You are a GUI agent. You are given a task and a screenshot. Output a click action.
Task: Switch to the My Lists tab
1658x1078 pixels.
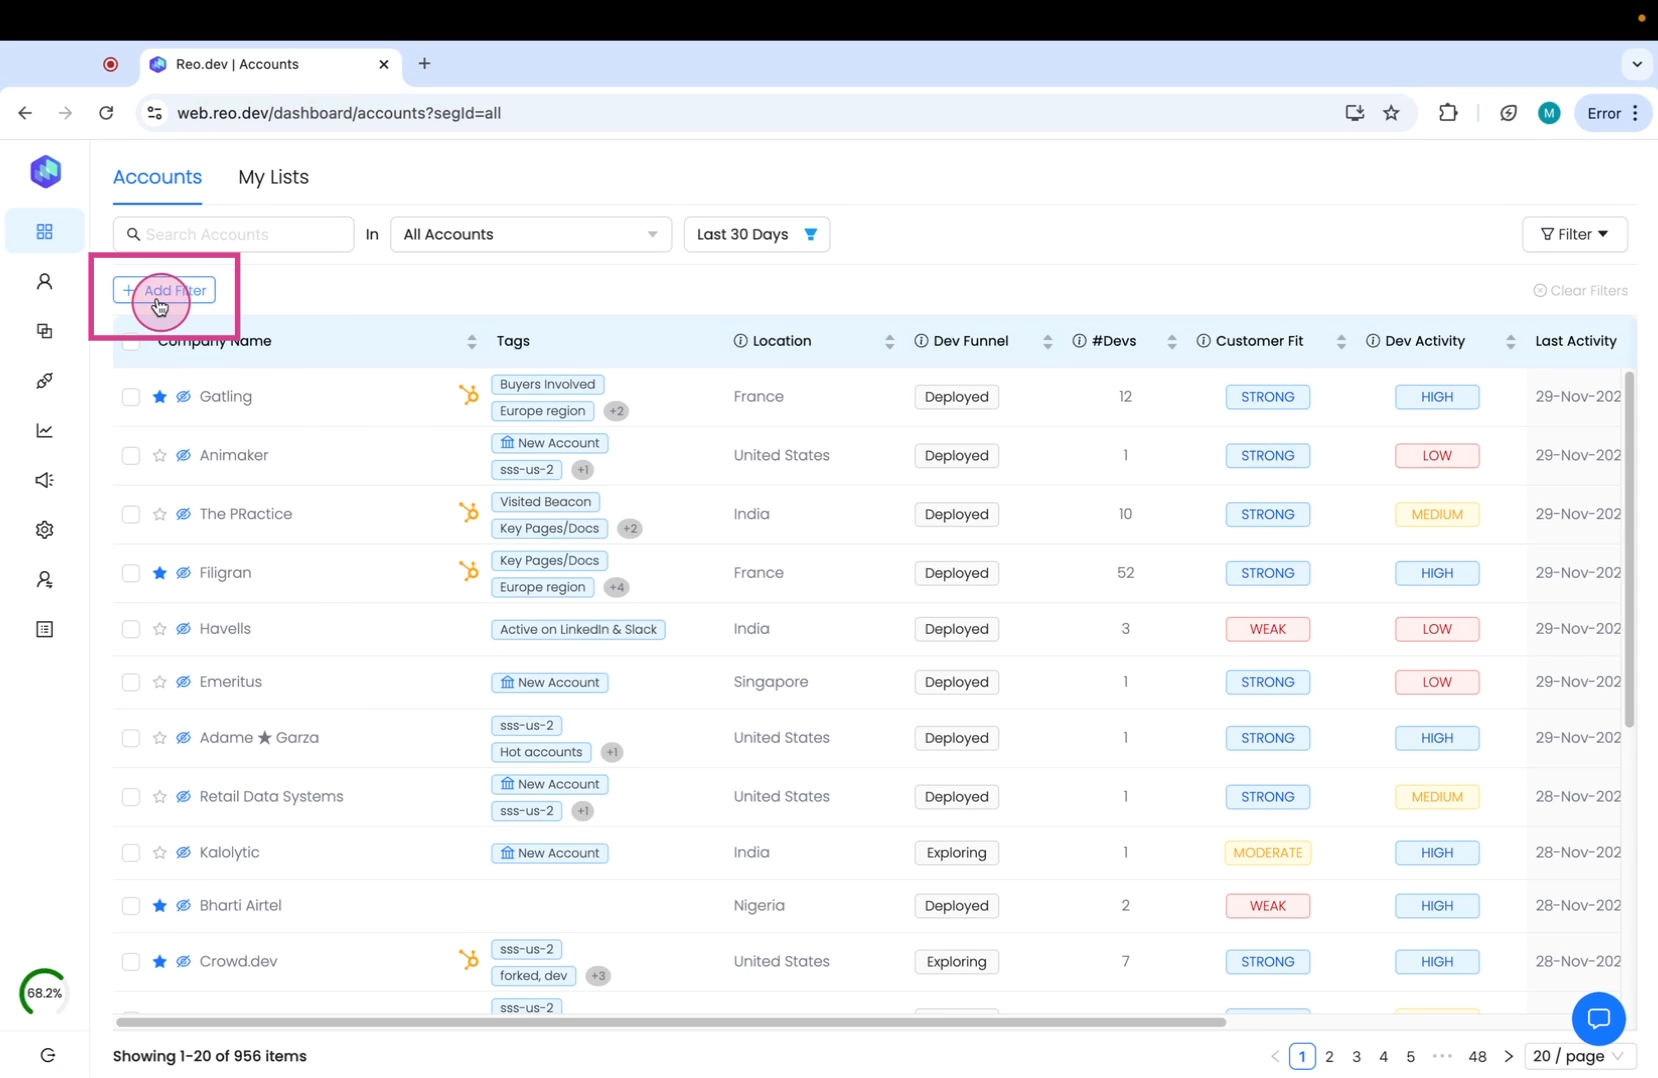273,177
